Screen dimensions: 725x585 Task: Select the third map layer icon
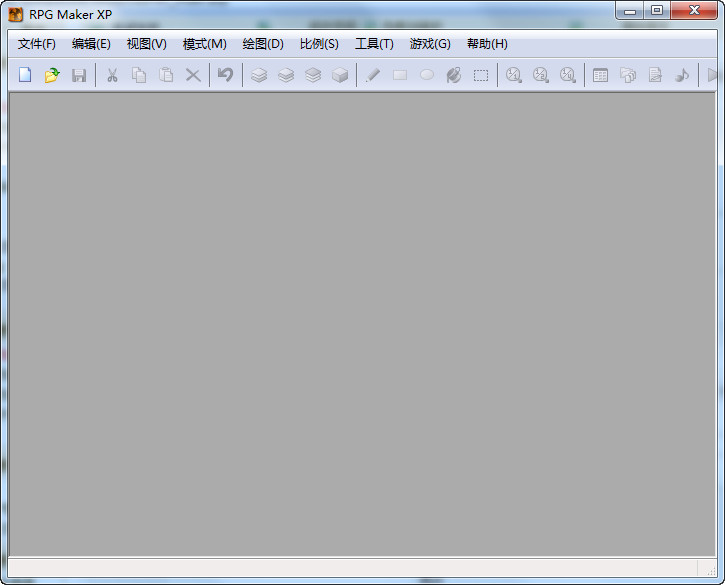(x=313, y=75)
